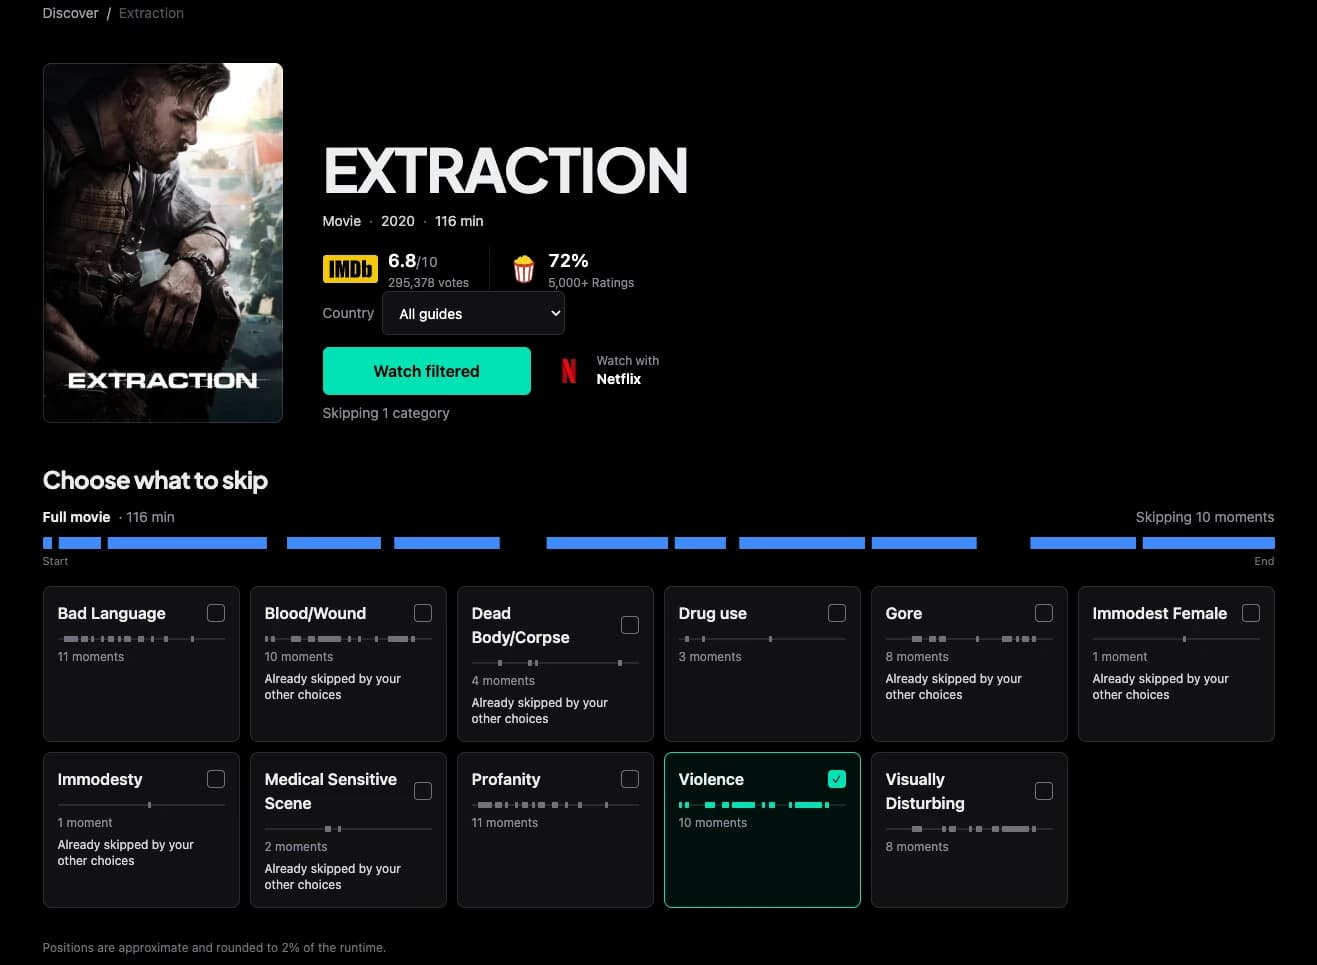Click the Watch with Netflix link

(x=610, y=370)
